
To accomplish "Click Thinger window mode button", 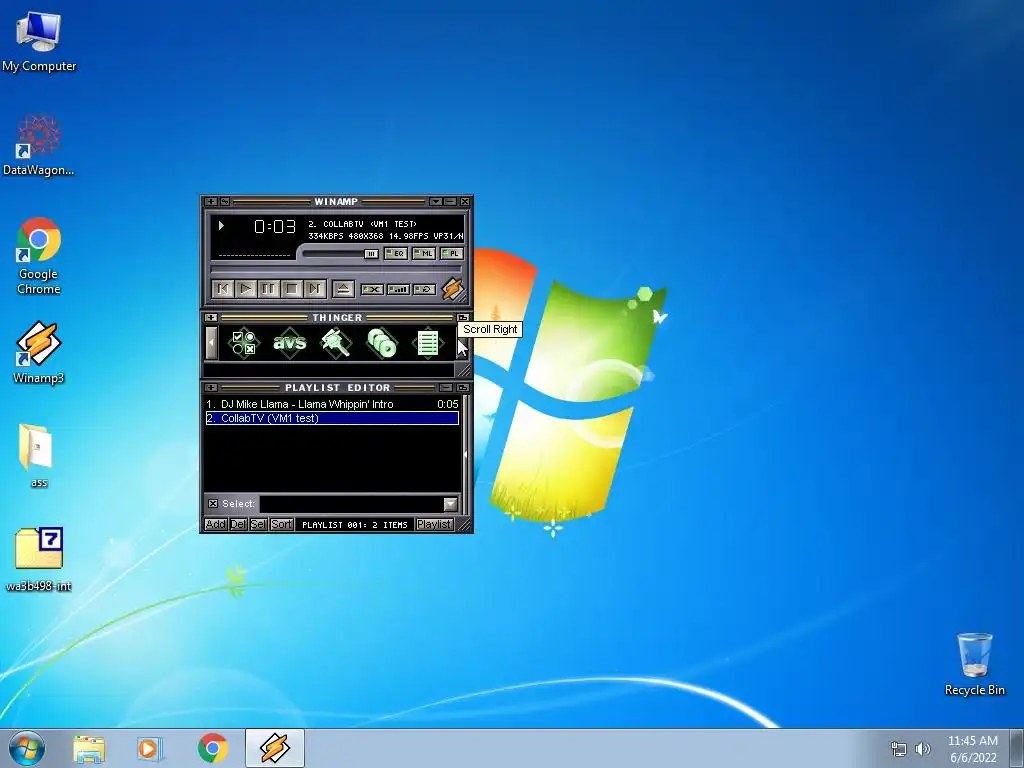I will tap(463, 317).
